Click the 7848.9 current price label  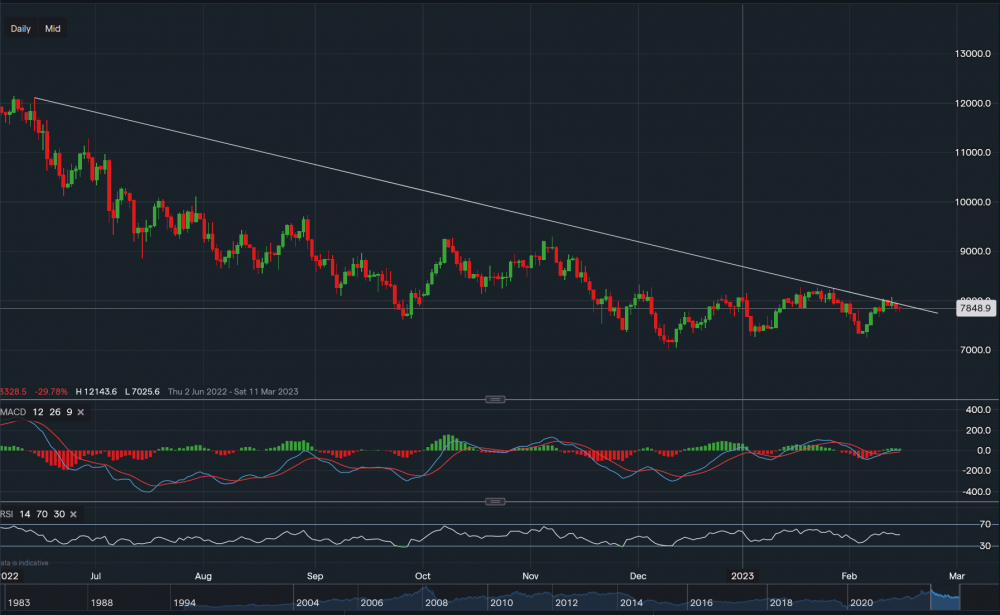pyautogui.click(x=974, y=309)
